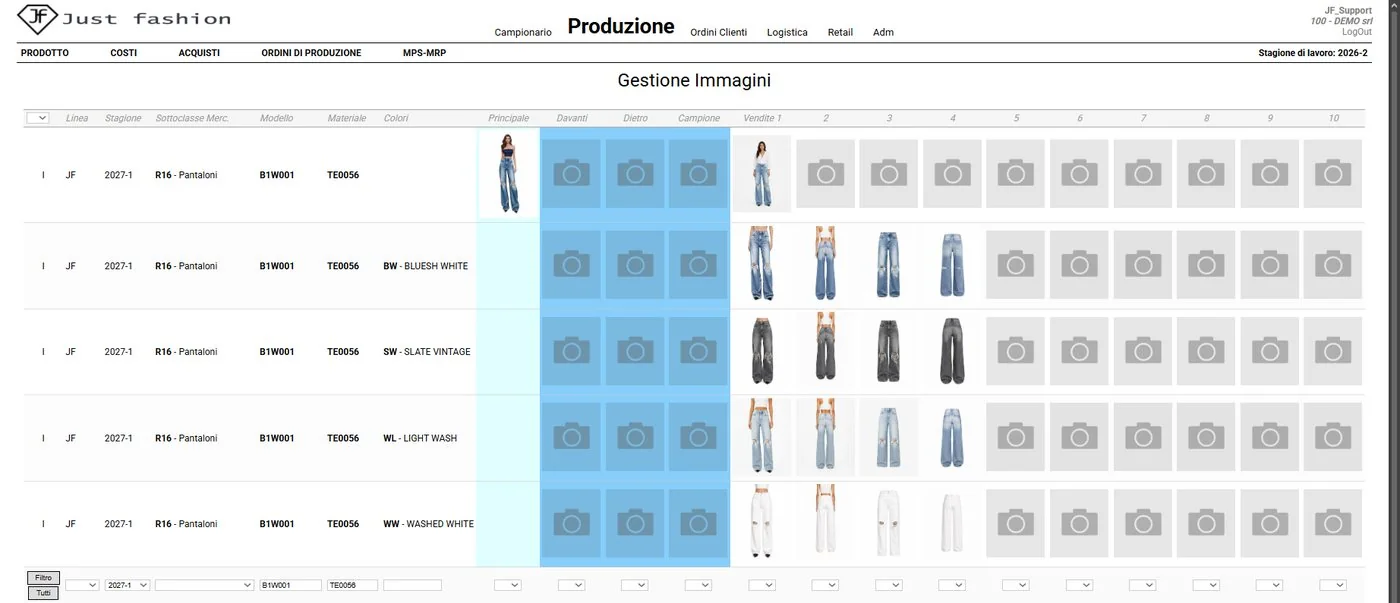The image size is (1400, 603).
Task: Click Campione camera placeholder for BW - BLUESH WHITE
Action: pyautogui.click(x=698, y=265)
